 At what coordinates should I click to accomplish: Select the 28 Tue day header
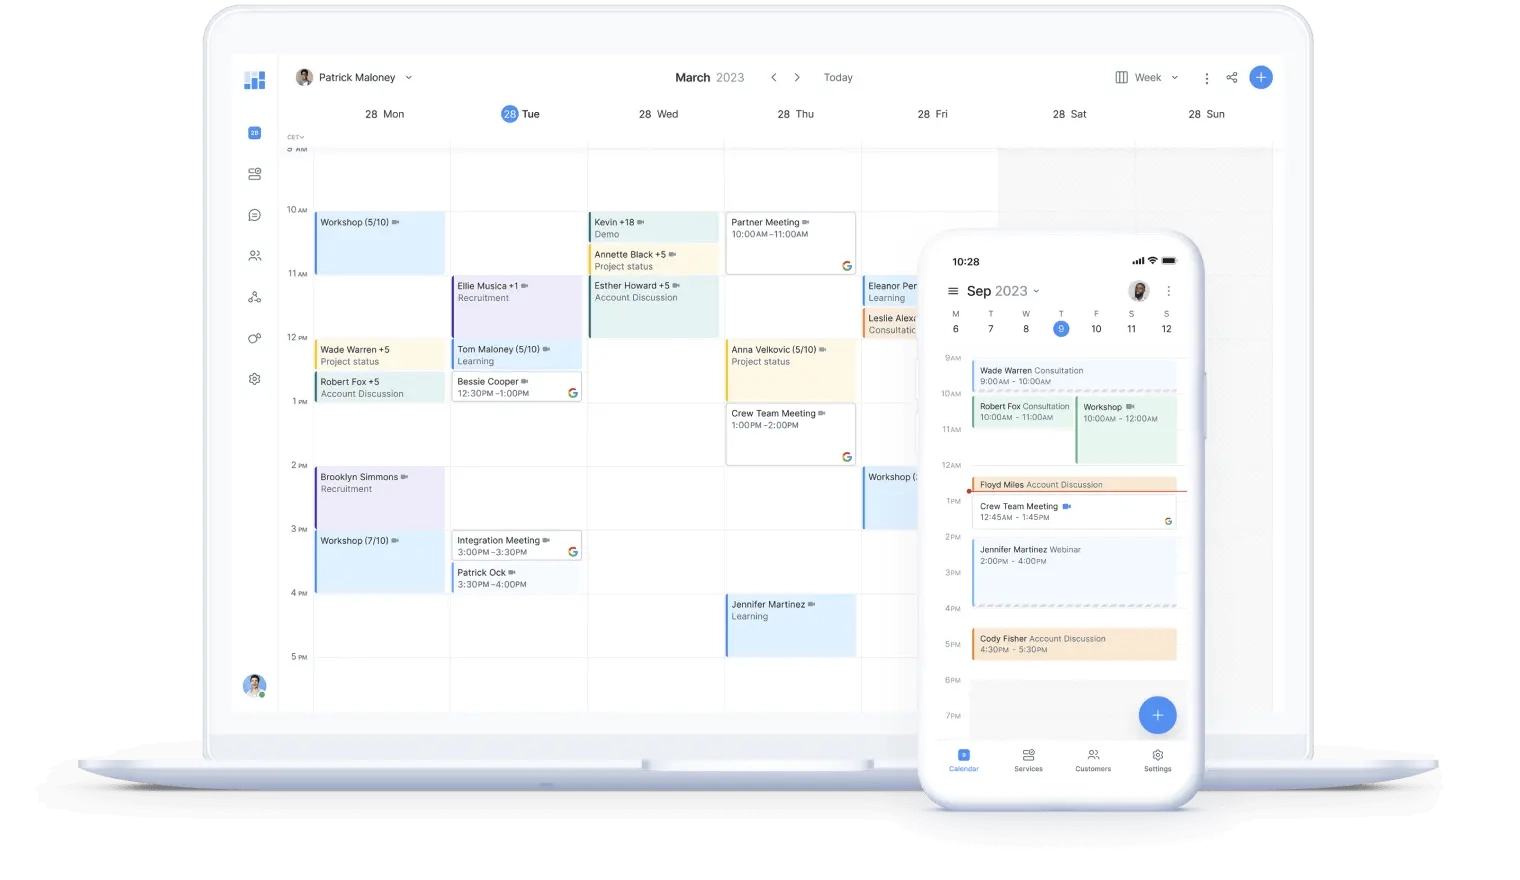[x=520, y=114]
